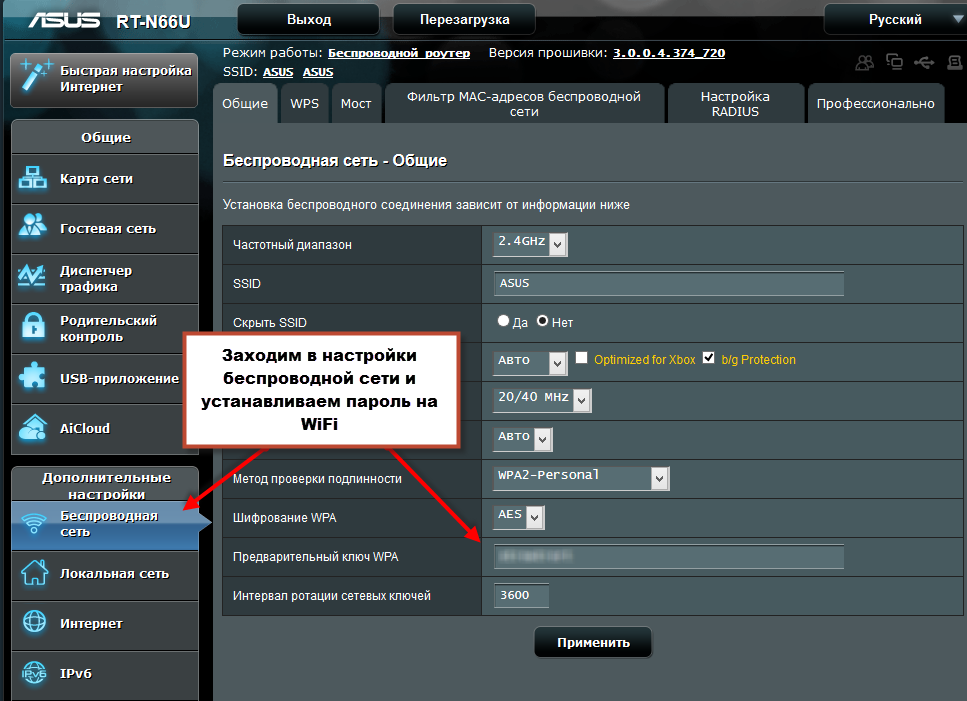Open the 20/40 MHz bandwidth dropdown

[x=542, y=400]
